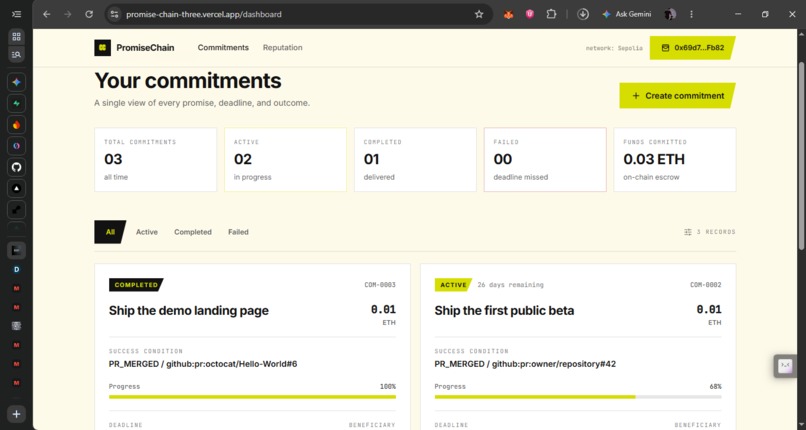806x430 pixels.
Task: Click the COMPLETED status badge on first card
Action: point(136,285)
